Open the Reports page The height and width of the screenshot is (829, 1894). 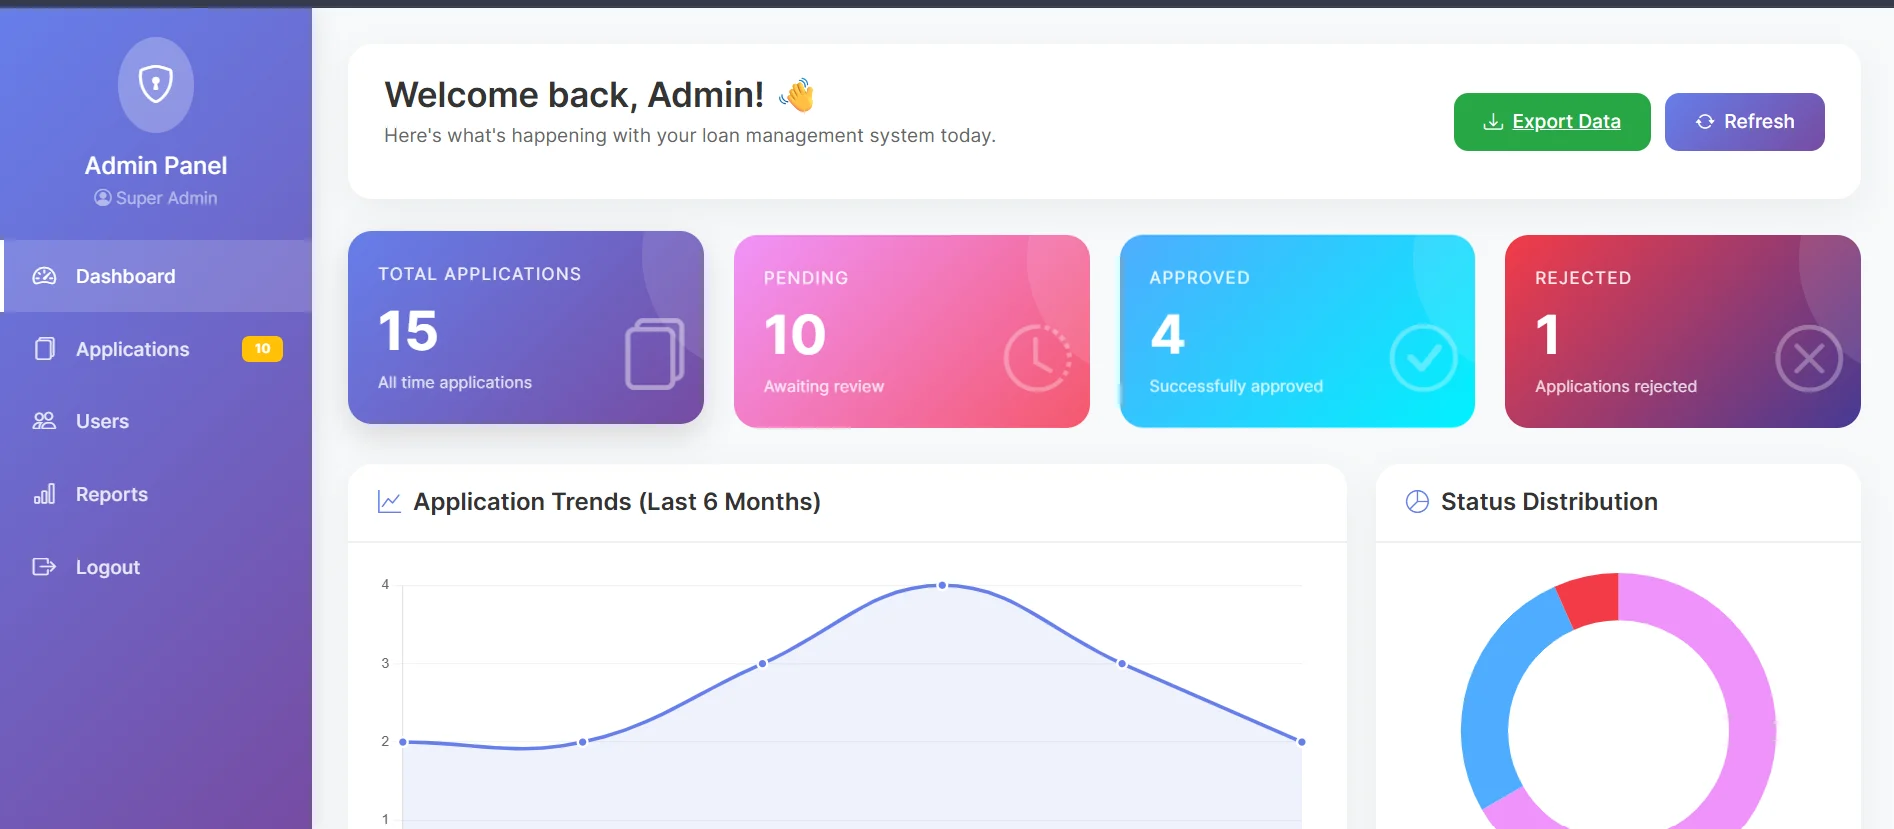[x=112, y=494]
